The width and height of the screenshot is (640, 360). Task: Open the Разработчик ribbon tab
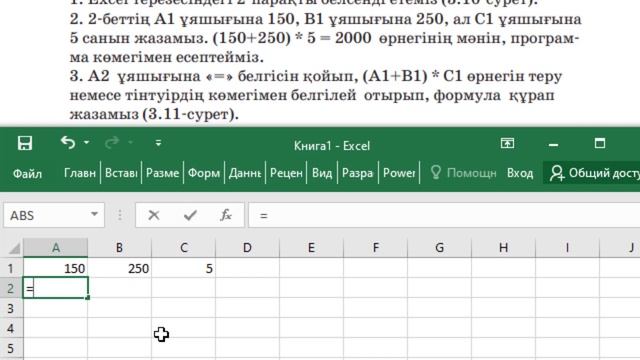click(x=358, y=173)
